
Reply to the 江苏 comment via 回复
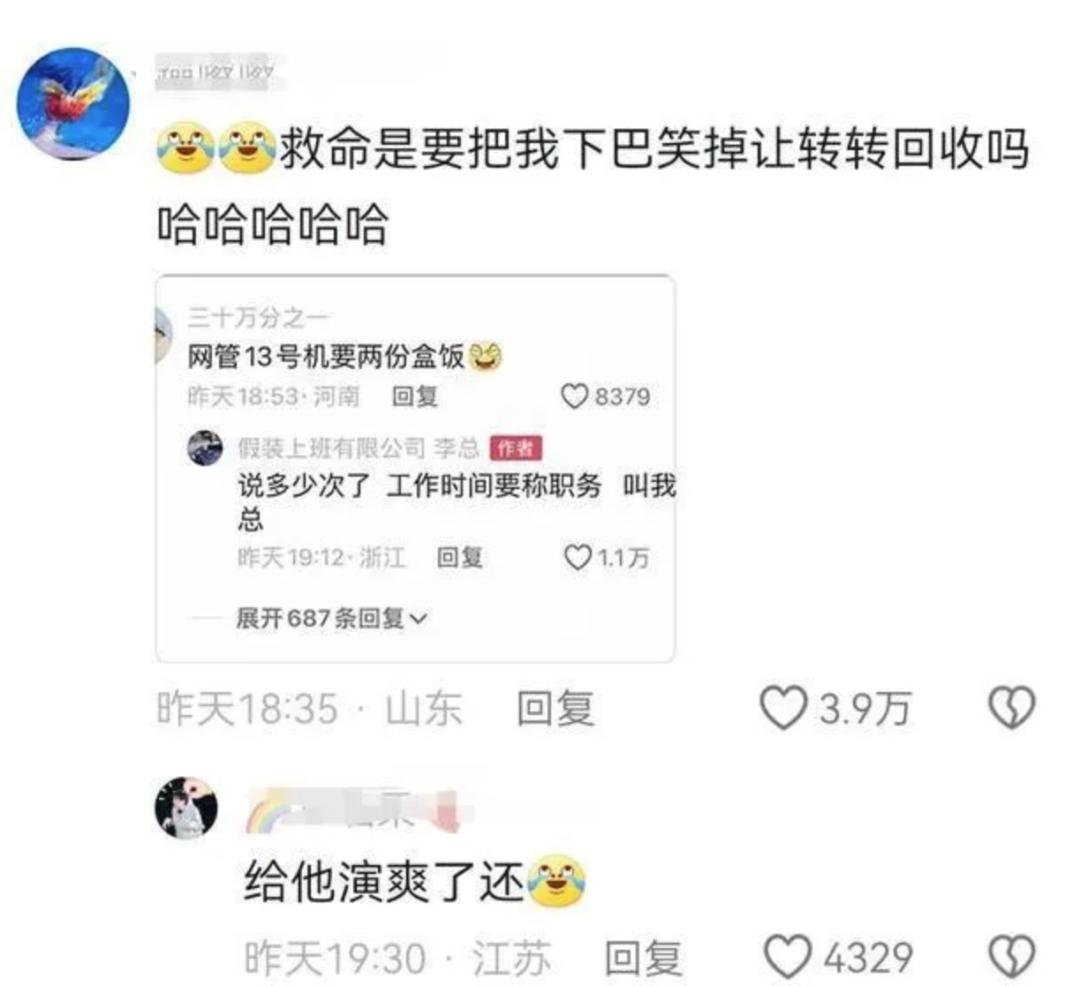pyautogui.click(x=643, y=958)
